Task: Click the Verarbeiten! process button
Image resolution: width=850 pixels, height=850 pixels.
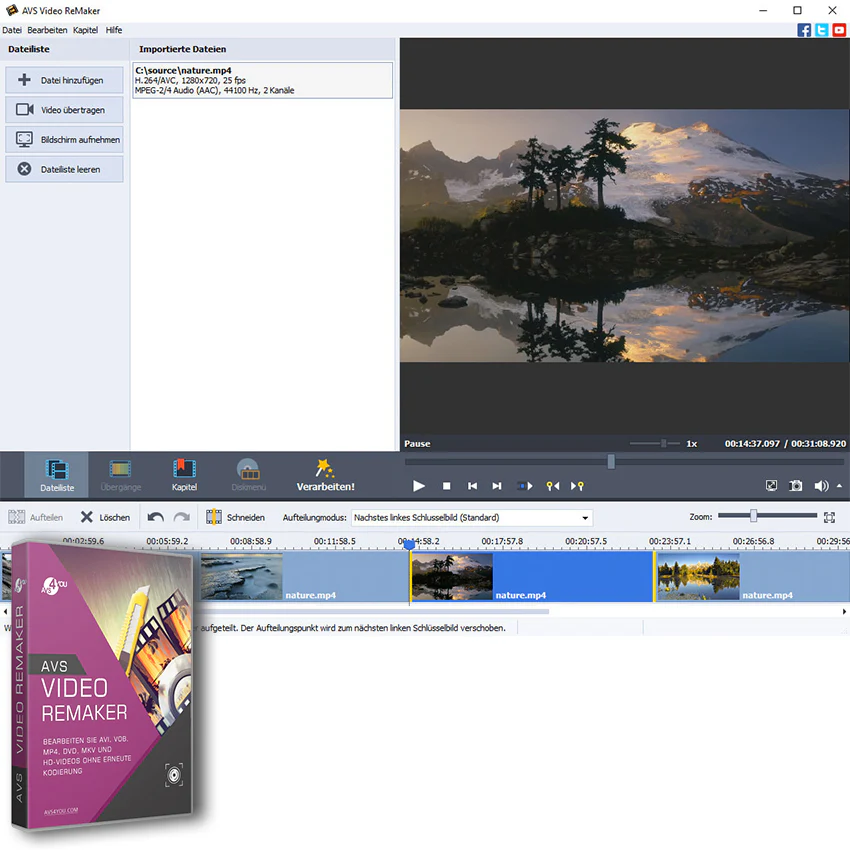Action: [325, 475]
